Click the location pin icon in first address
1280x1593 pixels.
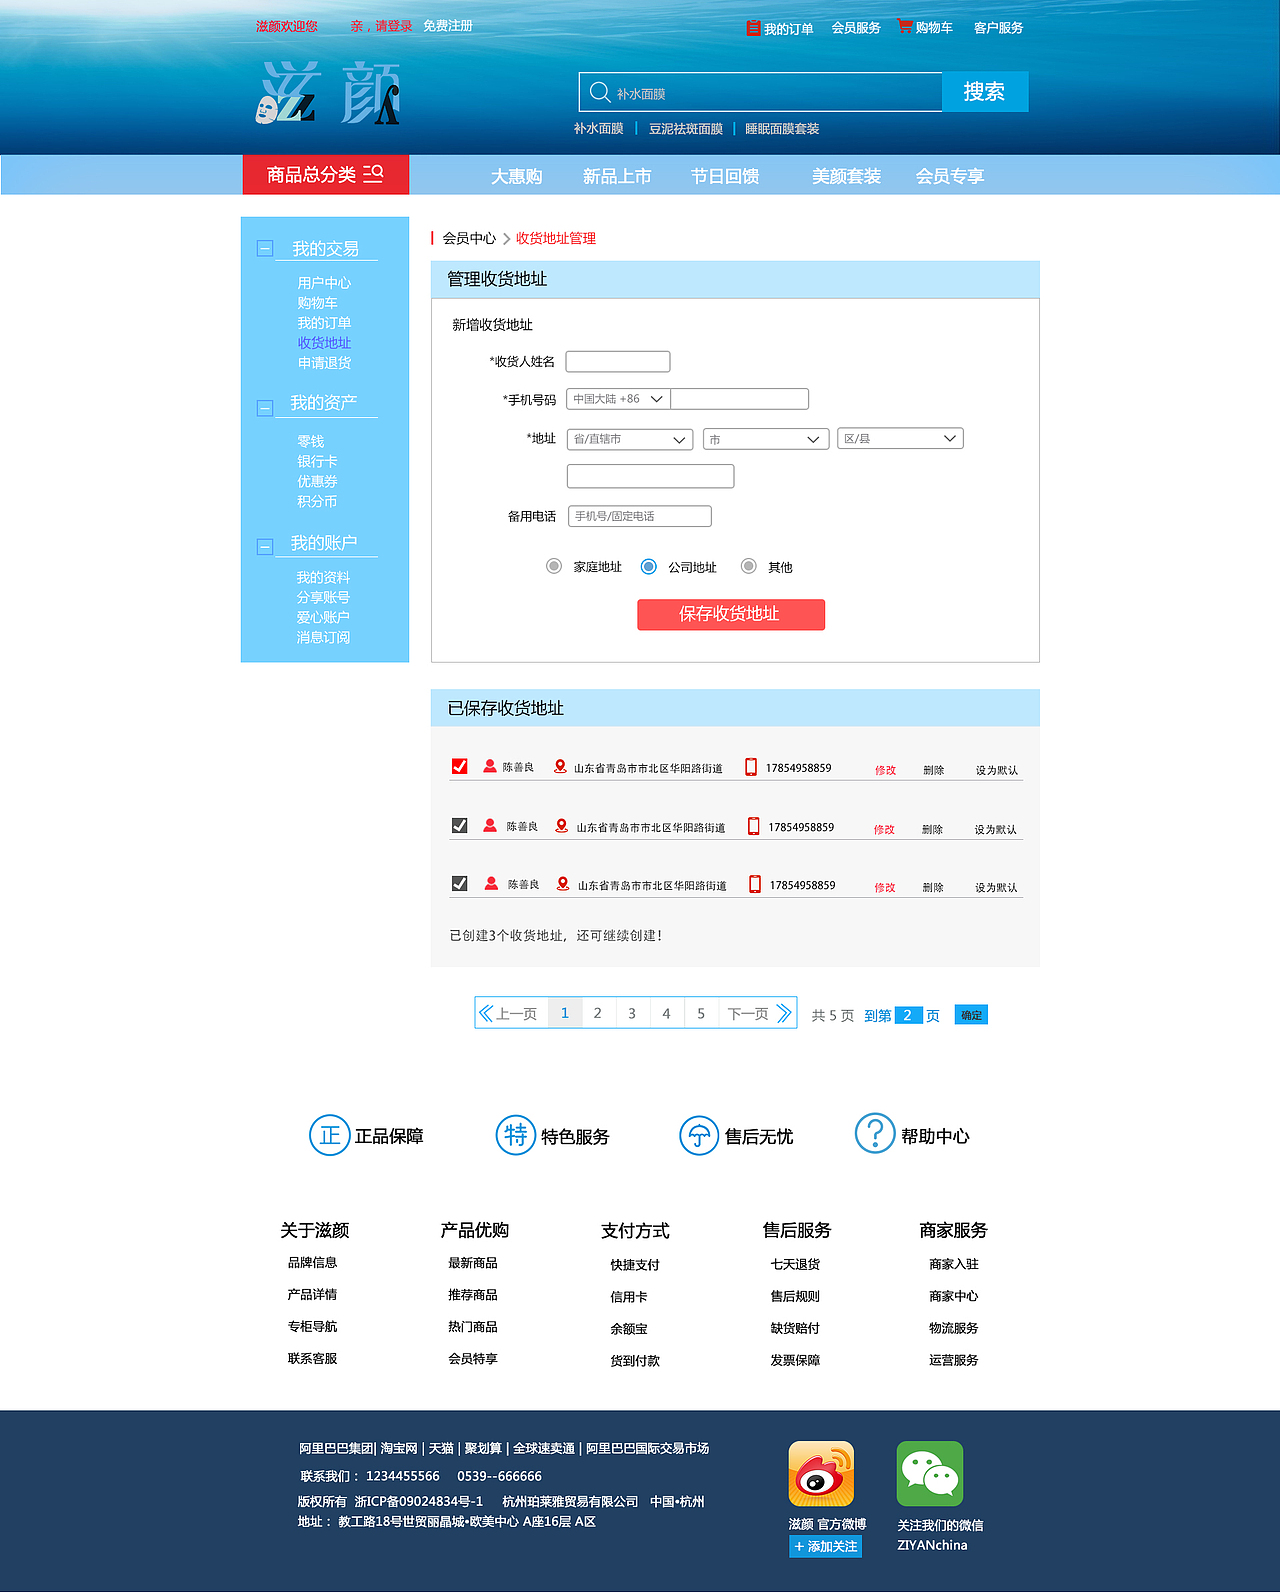pos(561,766)
